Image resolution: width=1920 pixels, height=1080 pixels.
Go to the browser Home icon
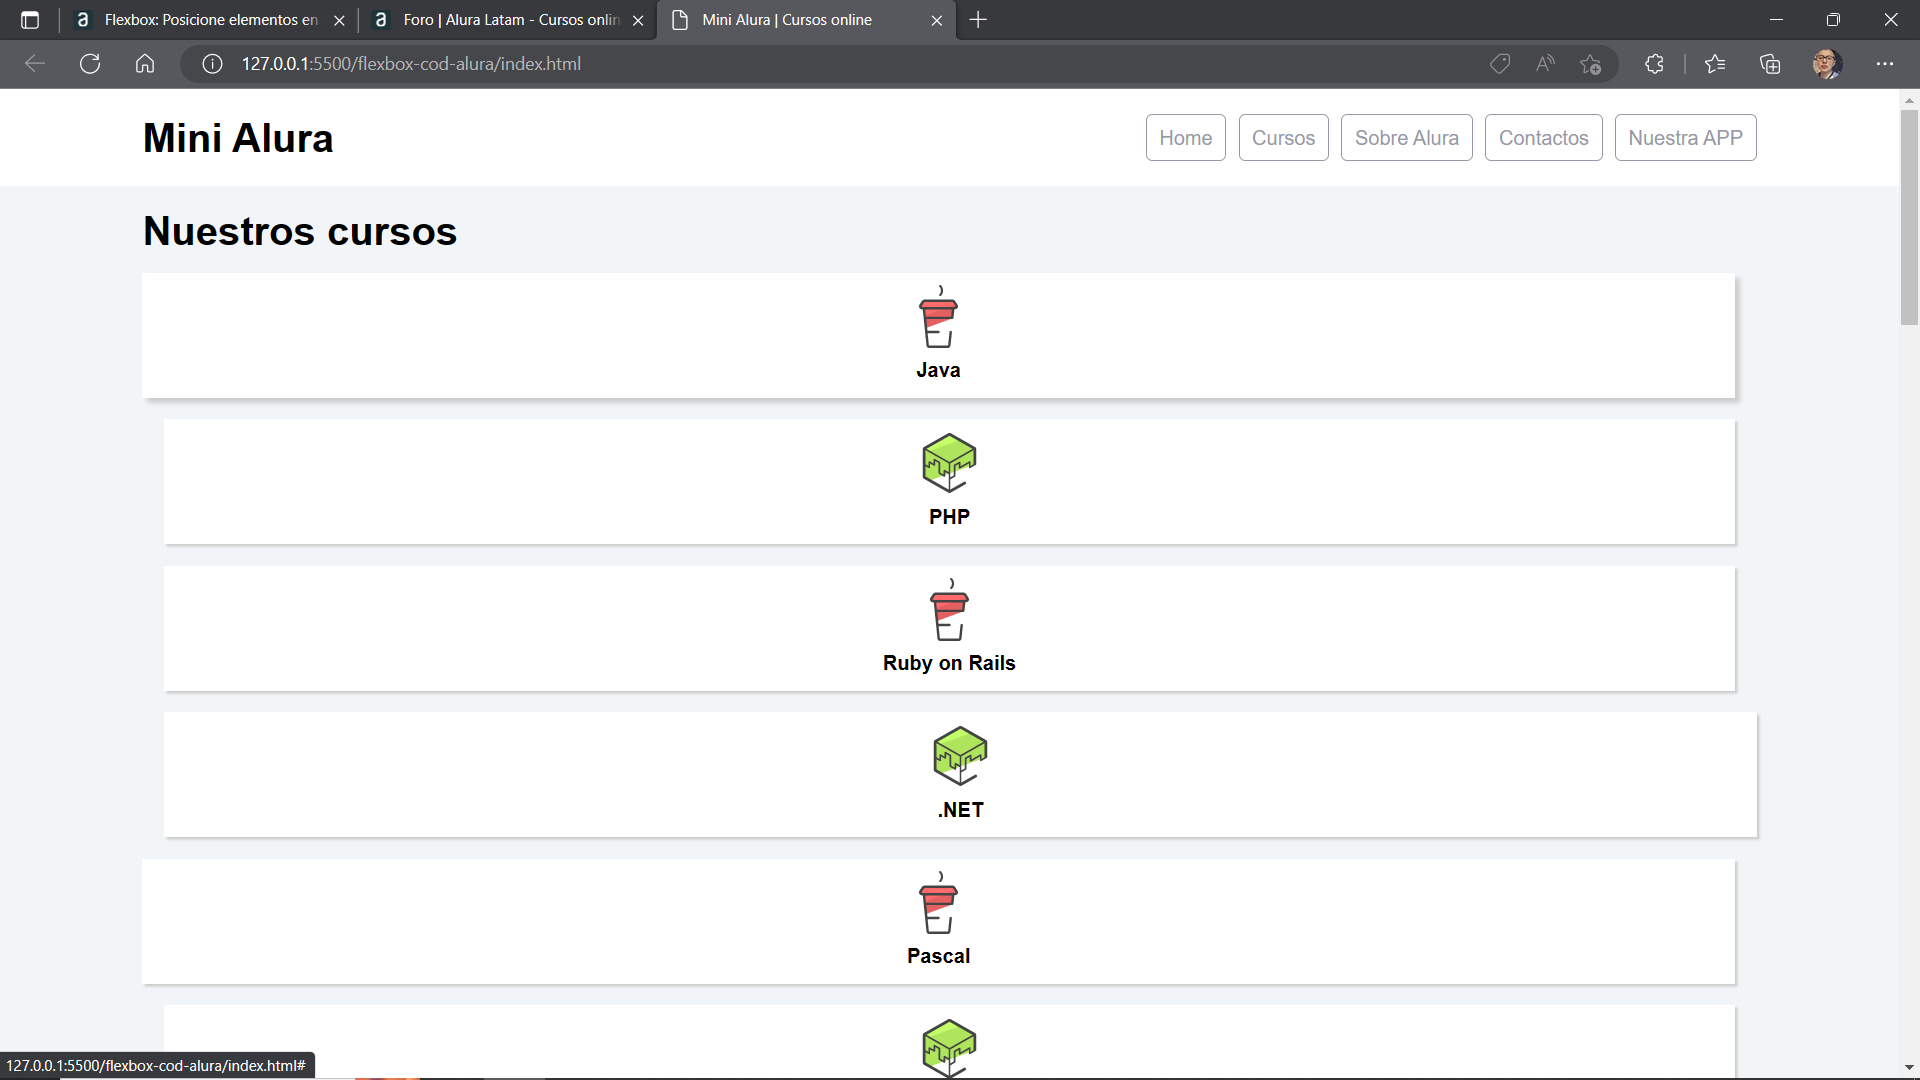click(145, 64)
